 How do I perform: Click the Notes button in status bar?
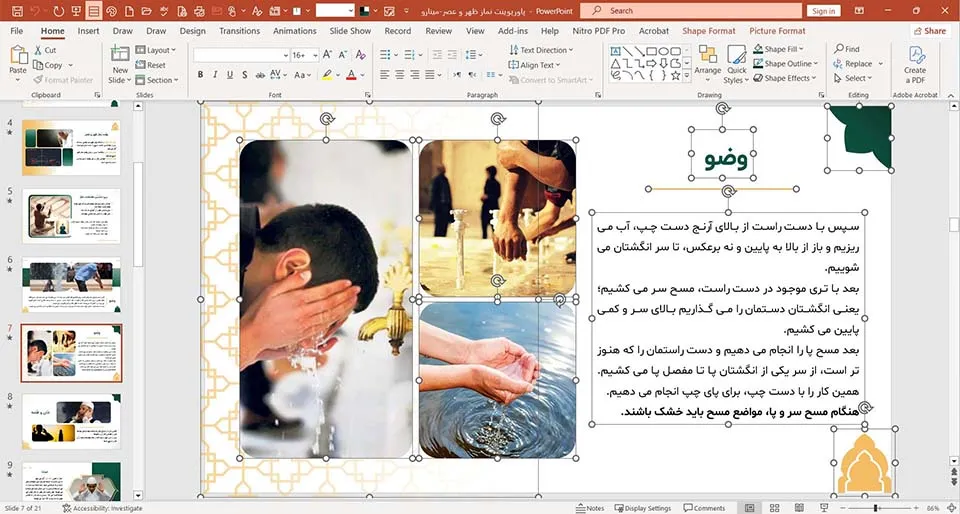[x=590, y=508]
